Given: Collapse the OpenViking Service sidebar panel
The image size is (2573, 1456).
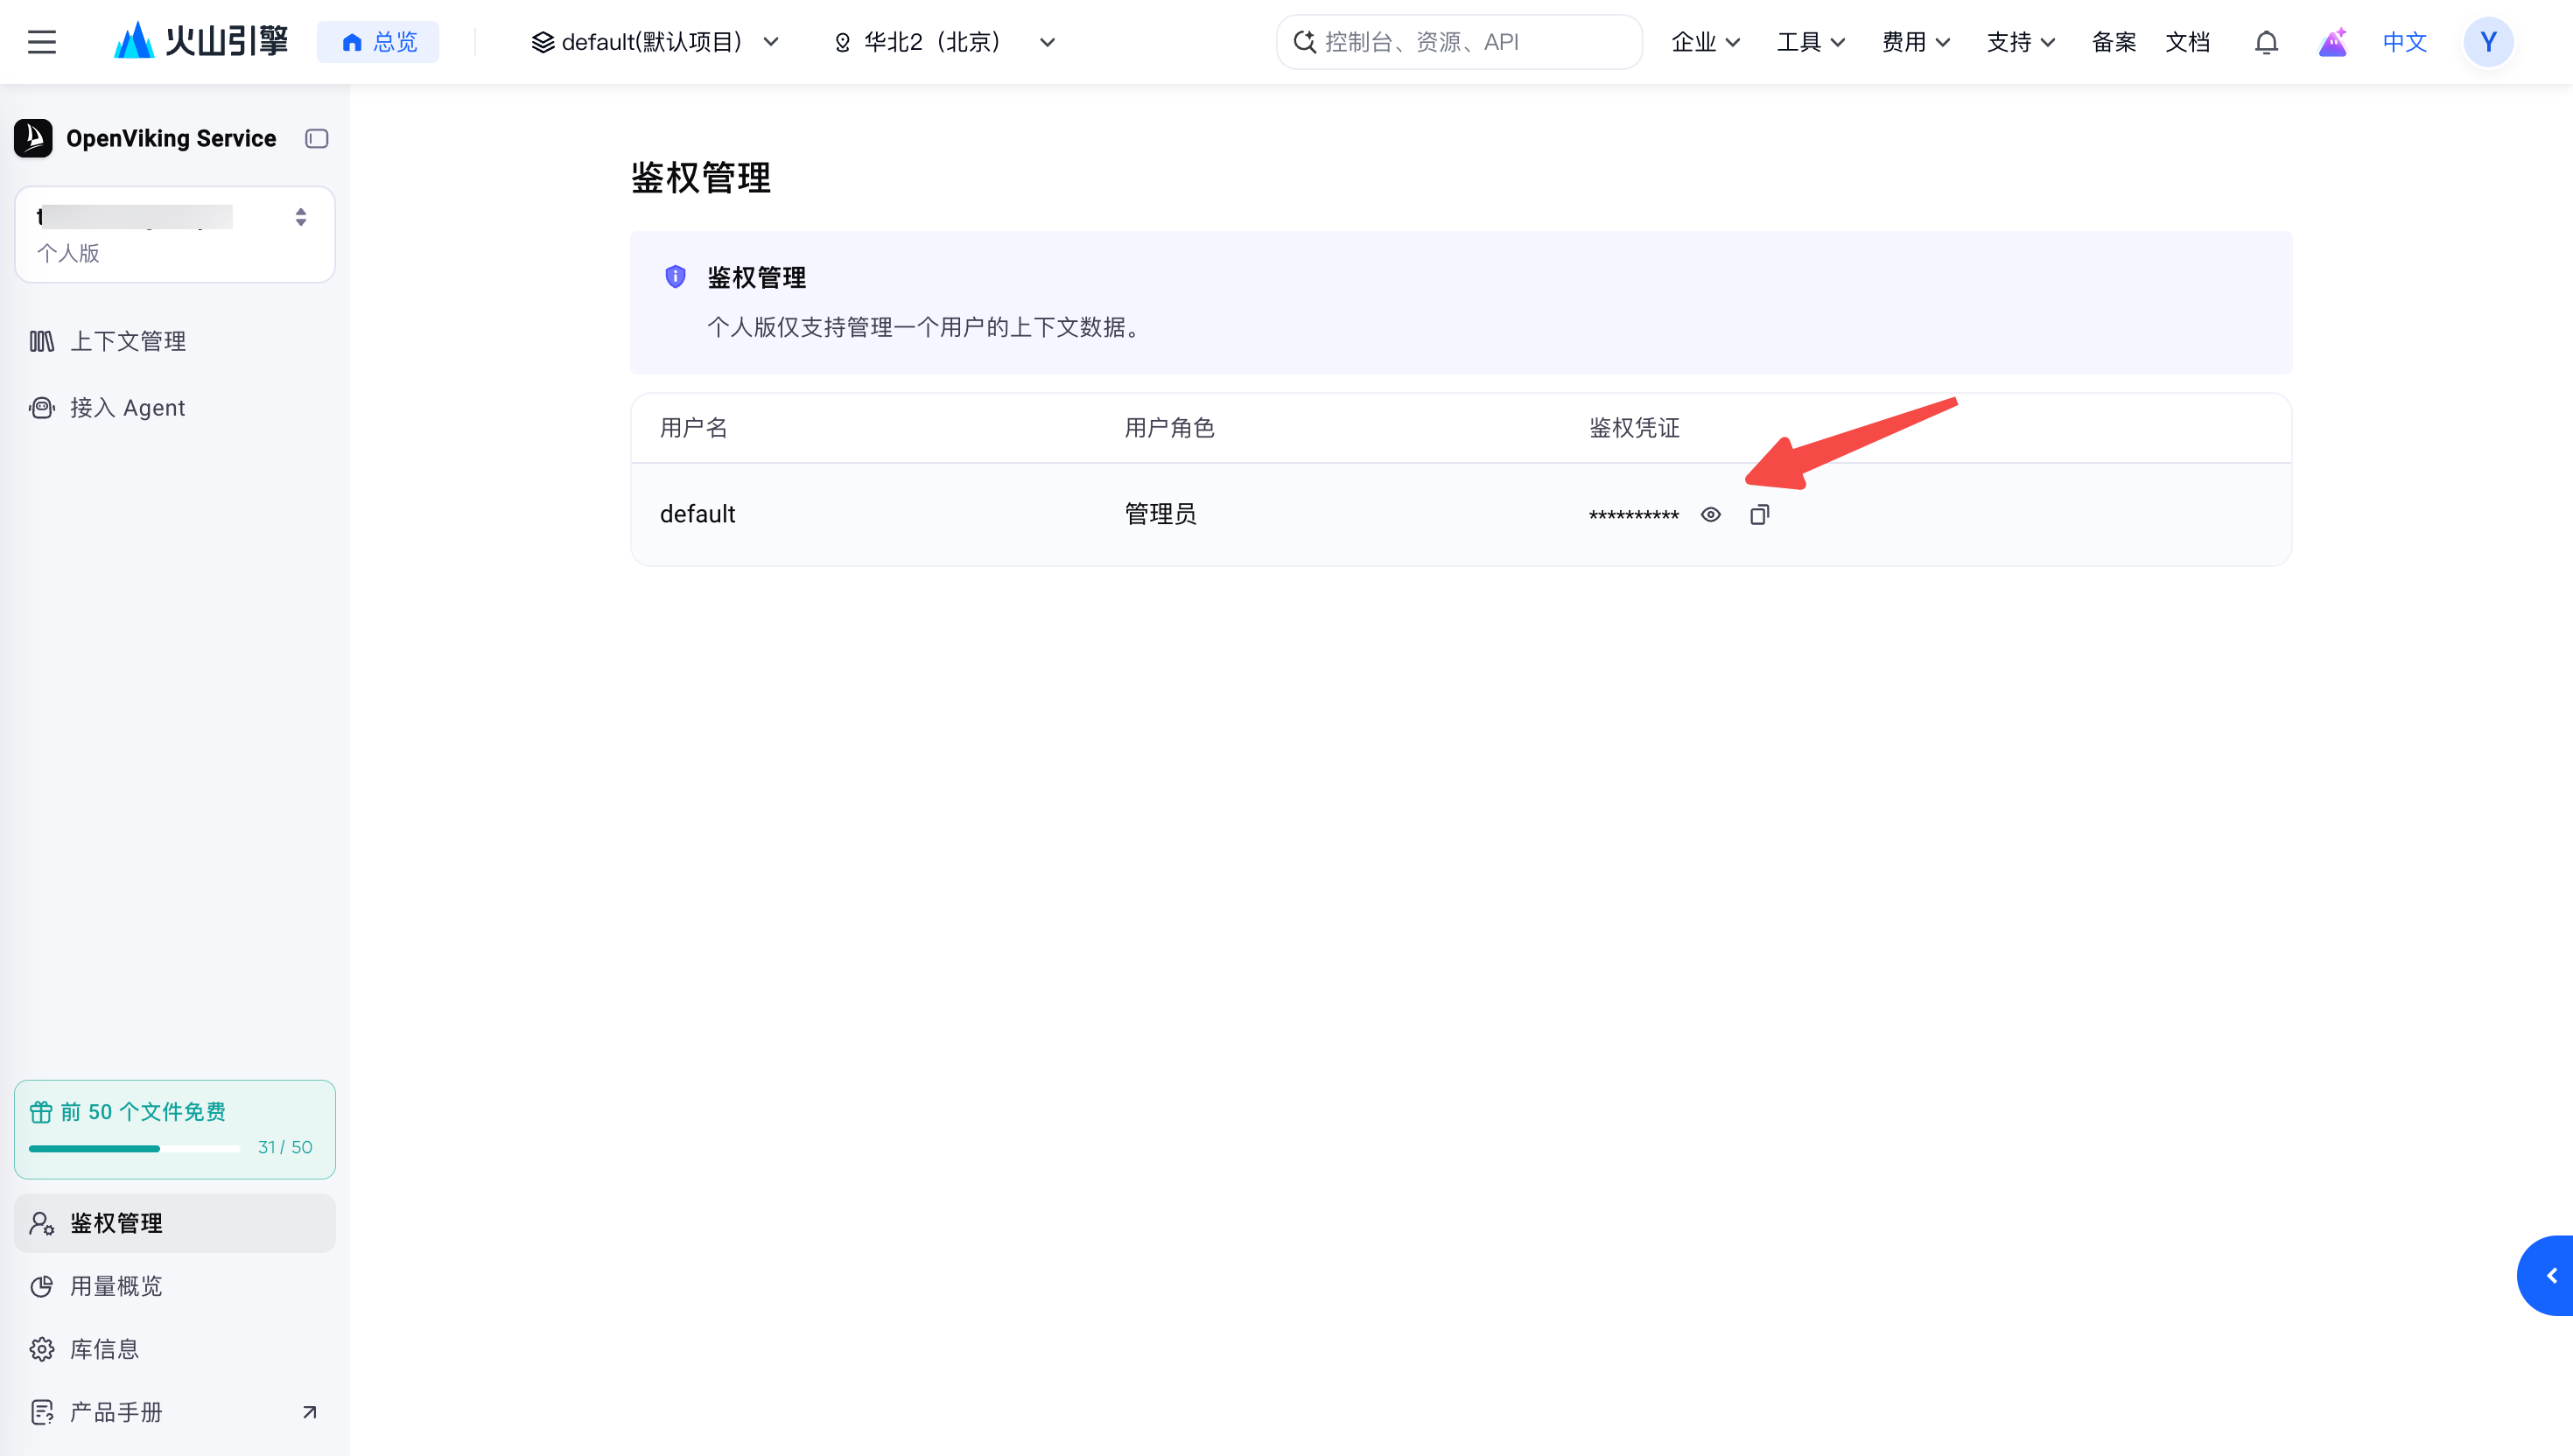Looking at the screenshot, I should 317,139.
